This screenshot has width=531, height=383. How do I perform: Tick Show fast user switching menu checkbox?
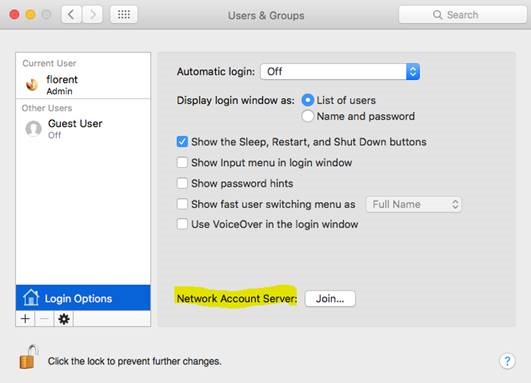[182, 204]
